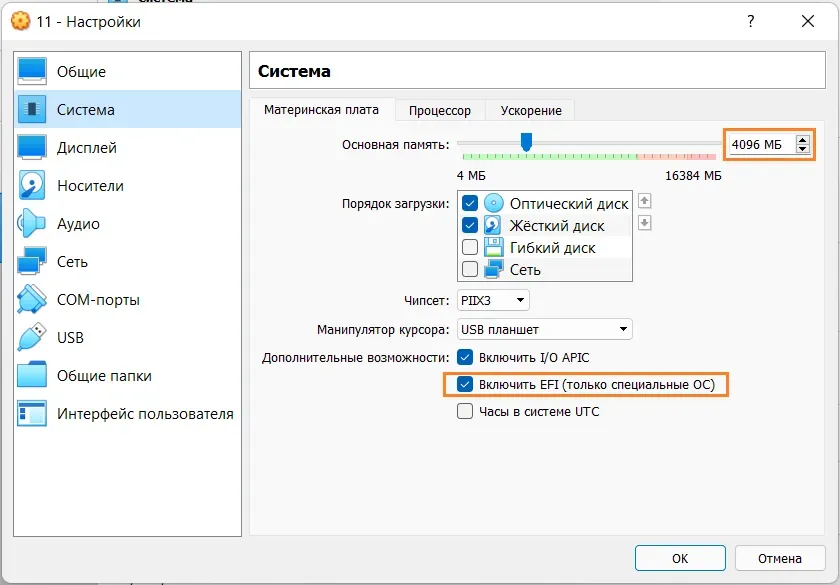Screen dimensions: 840x585
Task: Check Сеть boot order checkbox
Action: pyautogui.click(x=470, y=269)
